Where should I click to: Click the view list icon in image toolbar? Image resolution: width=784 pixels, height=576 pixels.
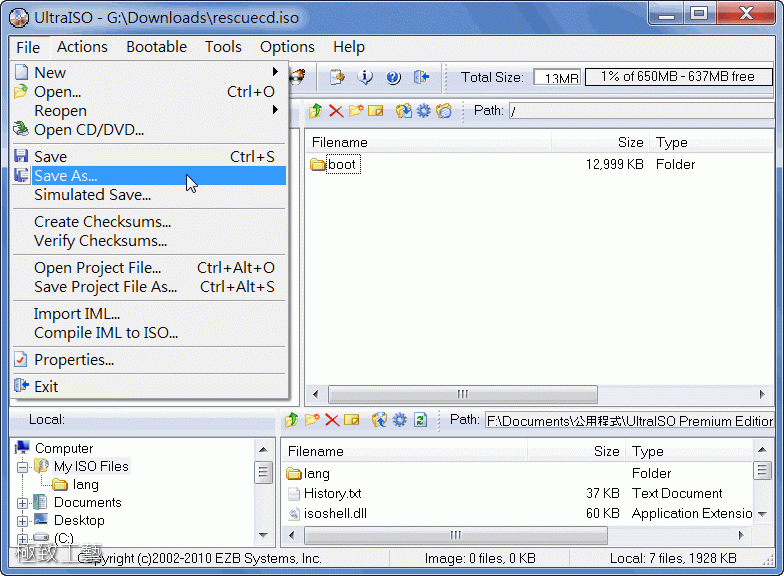pyautogui.click(x=444, y=110)
